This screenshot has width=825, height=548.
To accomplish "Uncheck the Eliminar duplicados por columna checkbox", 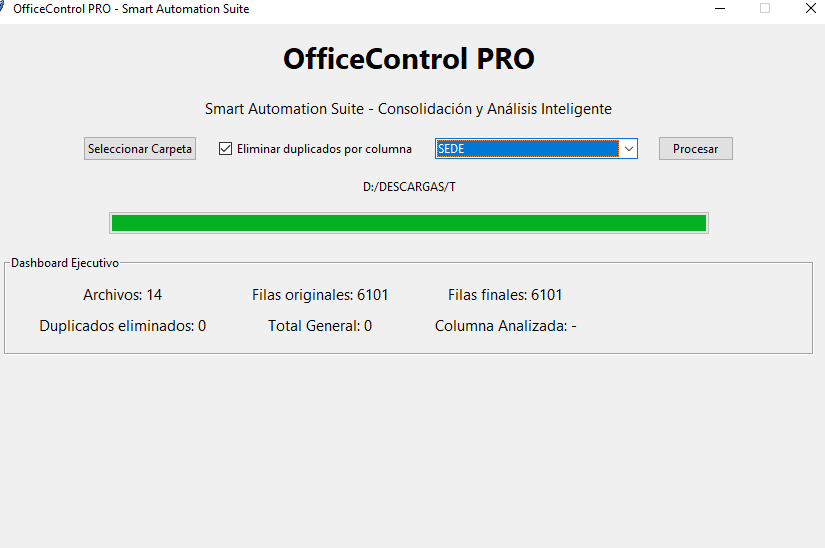I will (226, 149).
